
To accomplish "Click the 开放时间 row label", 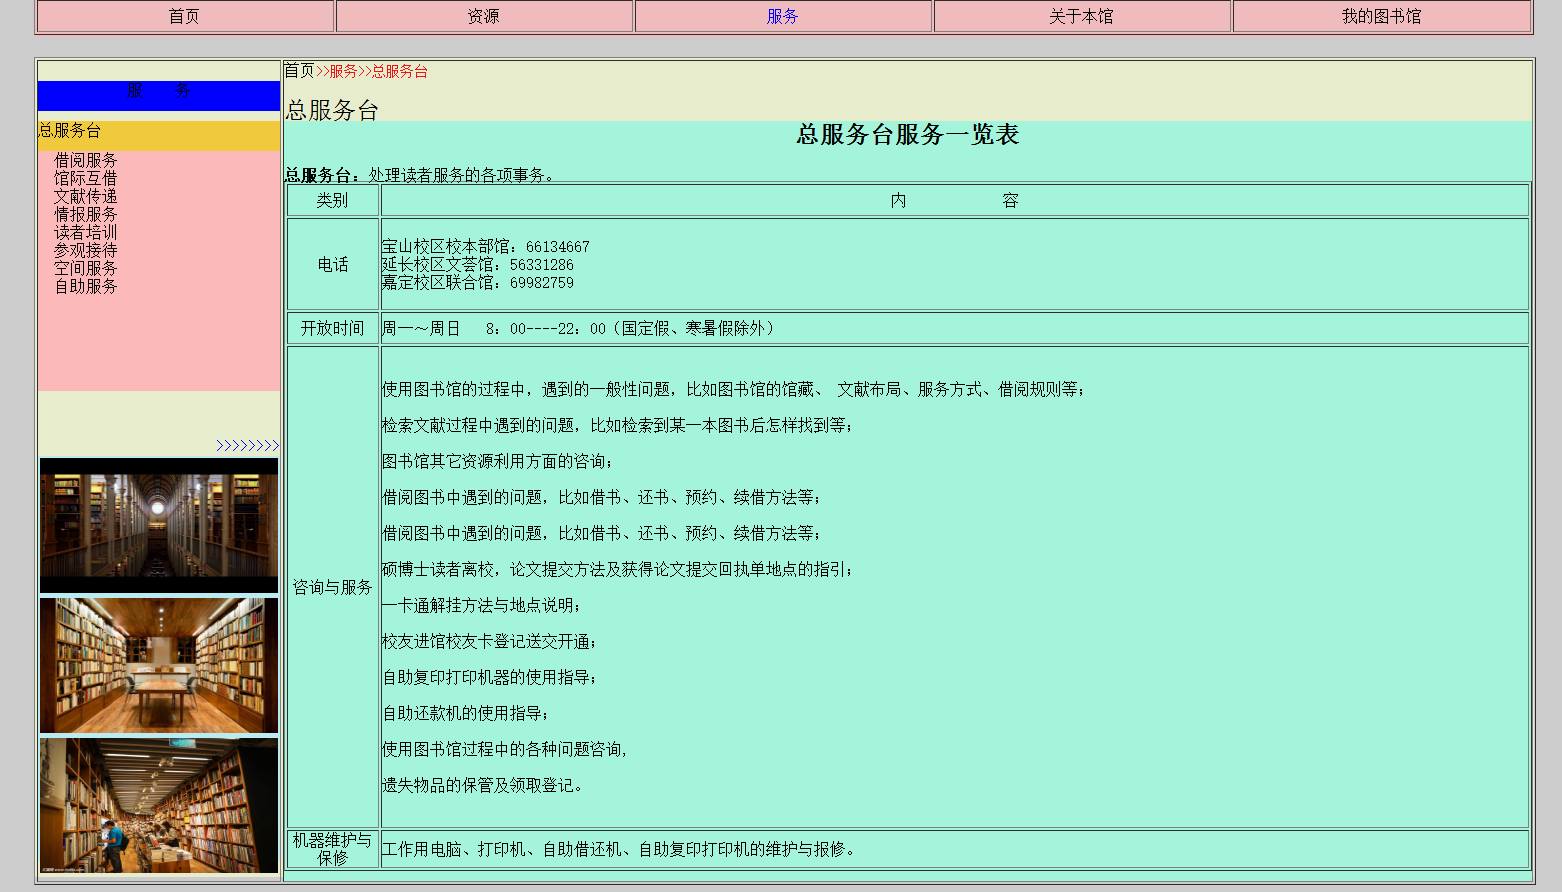I will coord(333,328).
